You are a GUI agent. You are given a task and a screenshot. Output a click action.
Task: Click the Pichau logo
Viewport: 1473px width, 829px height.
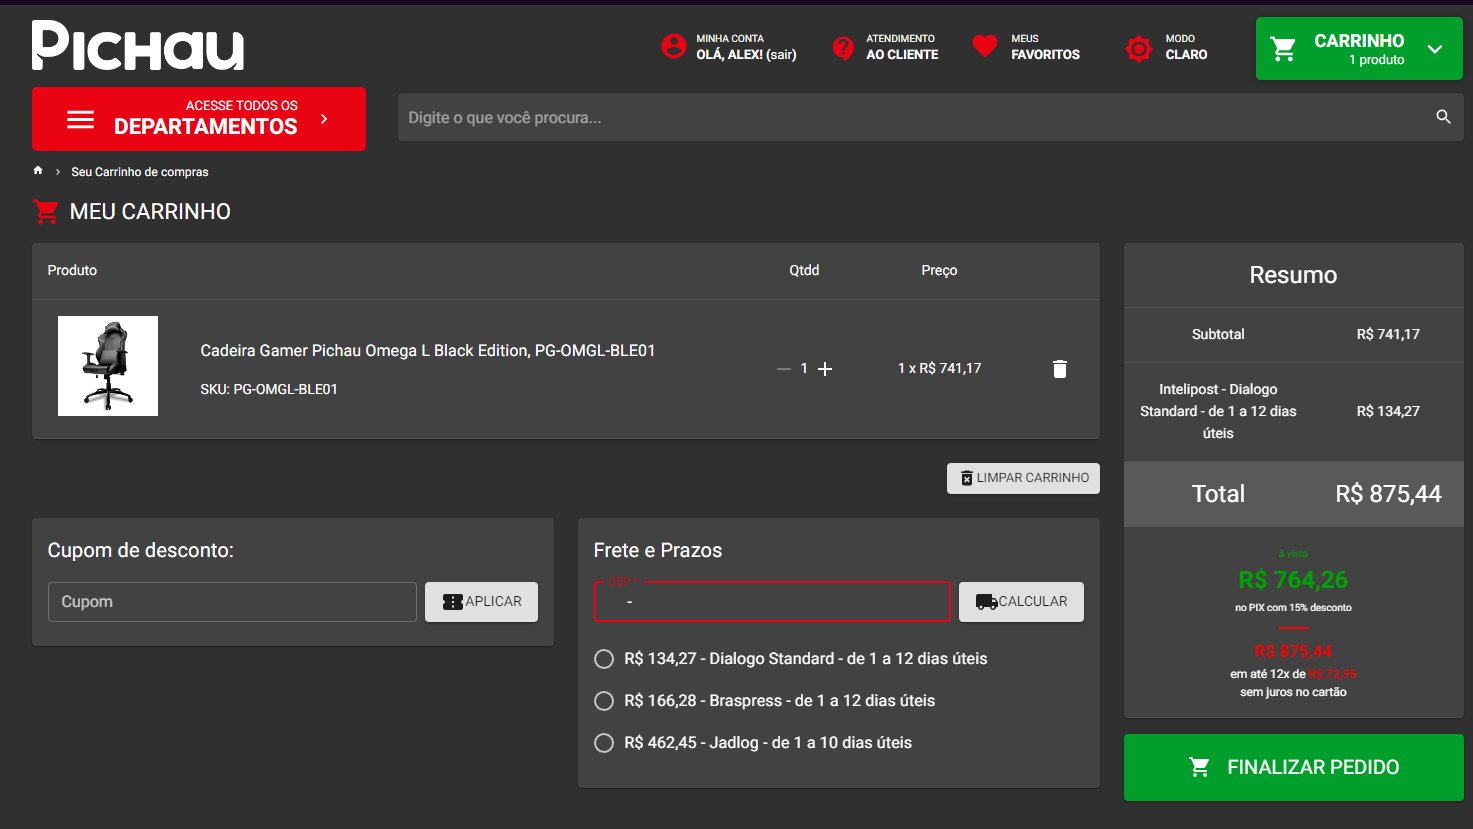[x=138, y=46]
